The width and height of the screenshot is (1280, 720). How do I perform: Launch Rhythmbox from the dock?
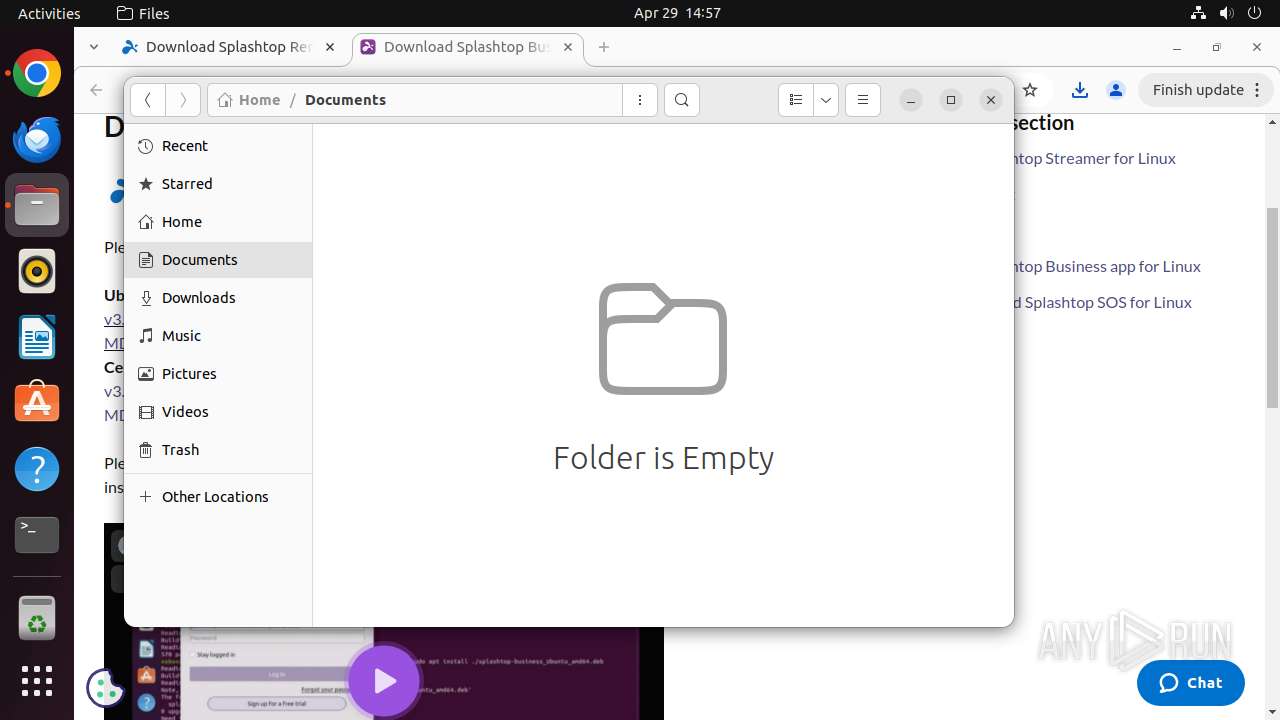coord(37,272)
